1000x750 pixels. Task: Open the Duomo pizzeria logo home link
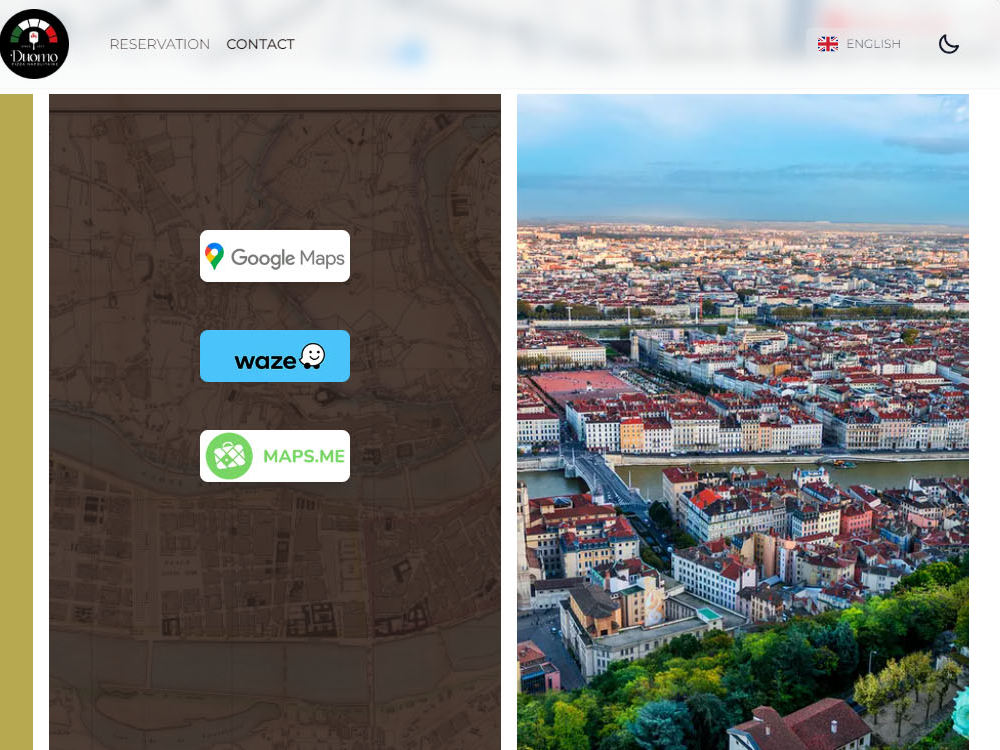tap(34, 44)
